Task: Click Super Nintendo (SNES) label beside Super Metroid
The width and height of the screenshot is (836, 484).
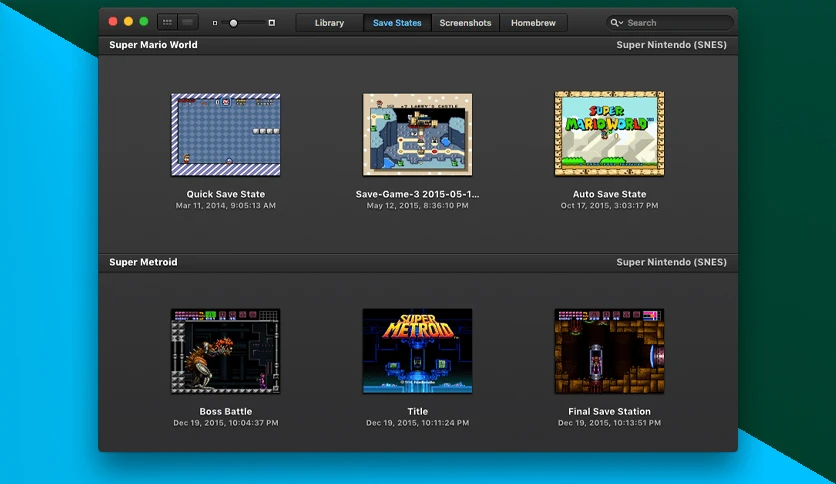Action: click(671, 262)
